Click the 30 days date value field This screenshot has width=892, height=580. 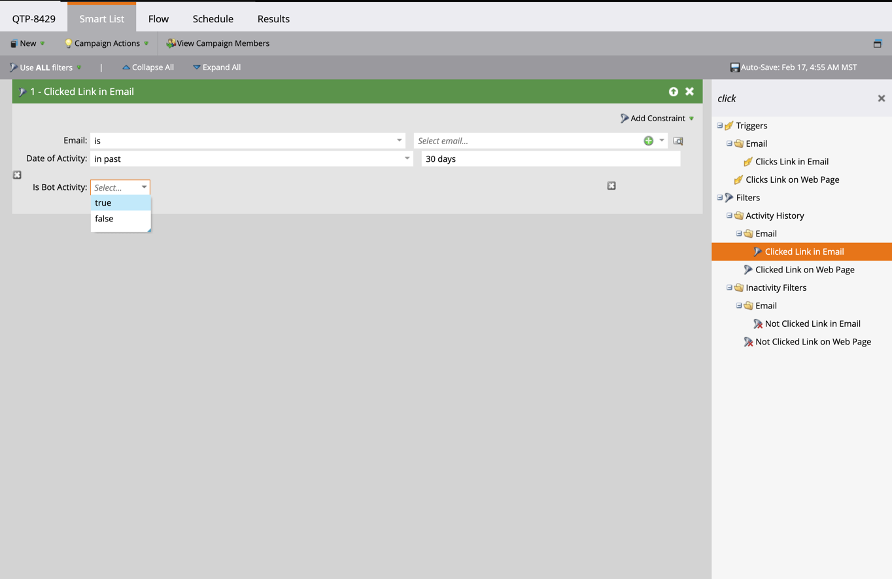[x=551, y=159]
